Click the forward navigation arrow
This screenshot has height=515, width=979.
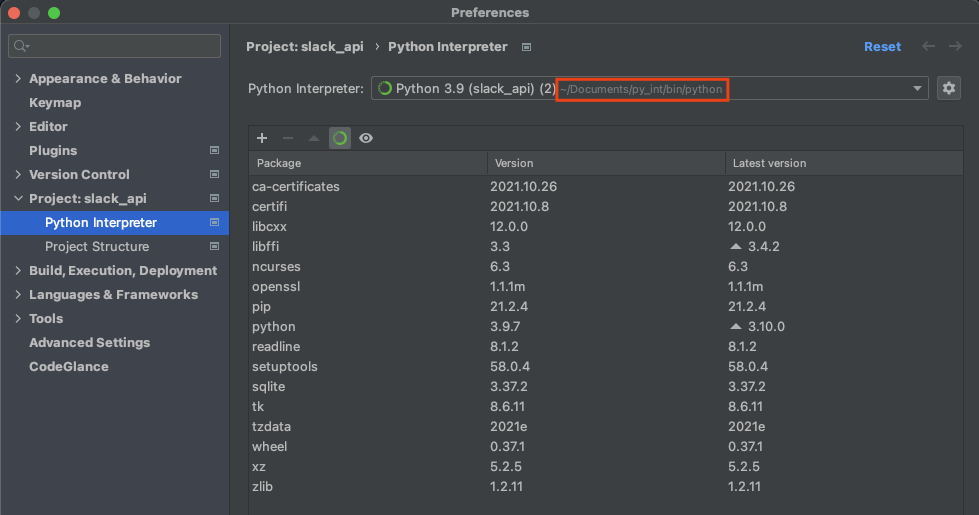click(x=956, y=46)
